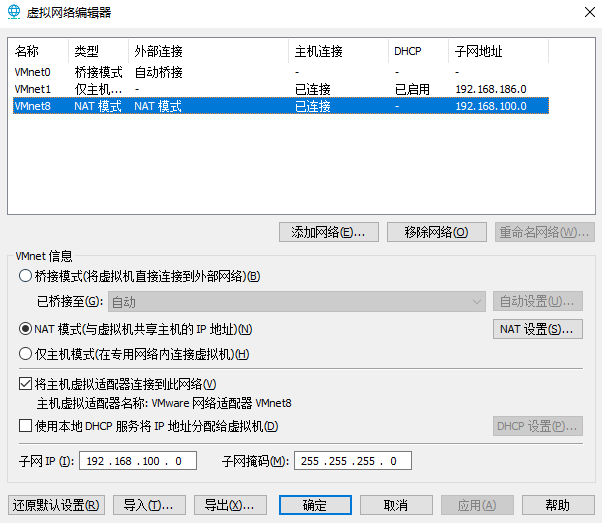Click the 子网 IP input field
This screenshot has width=602, height=523.
[x=138, y=461]
